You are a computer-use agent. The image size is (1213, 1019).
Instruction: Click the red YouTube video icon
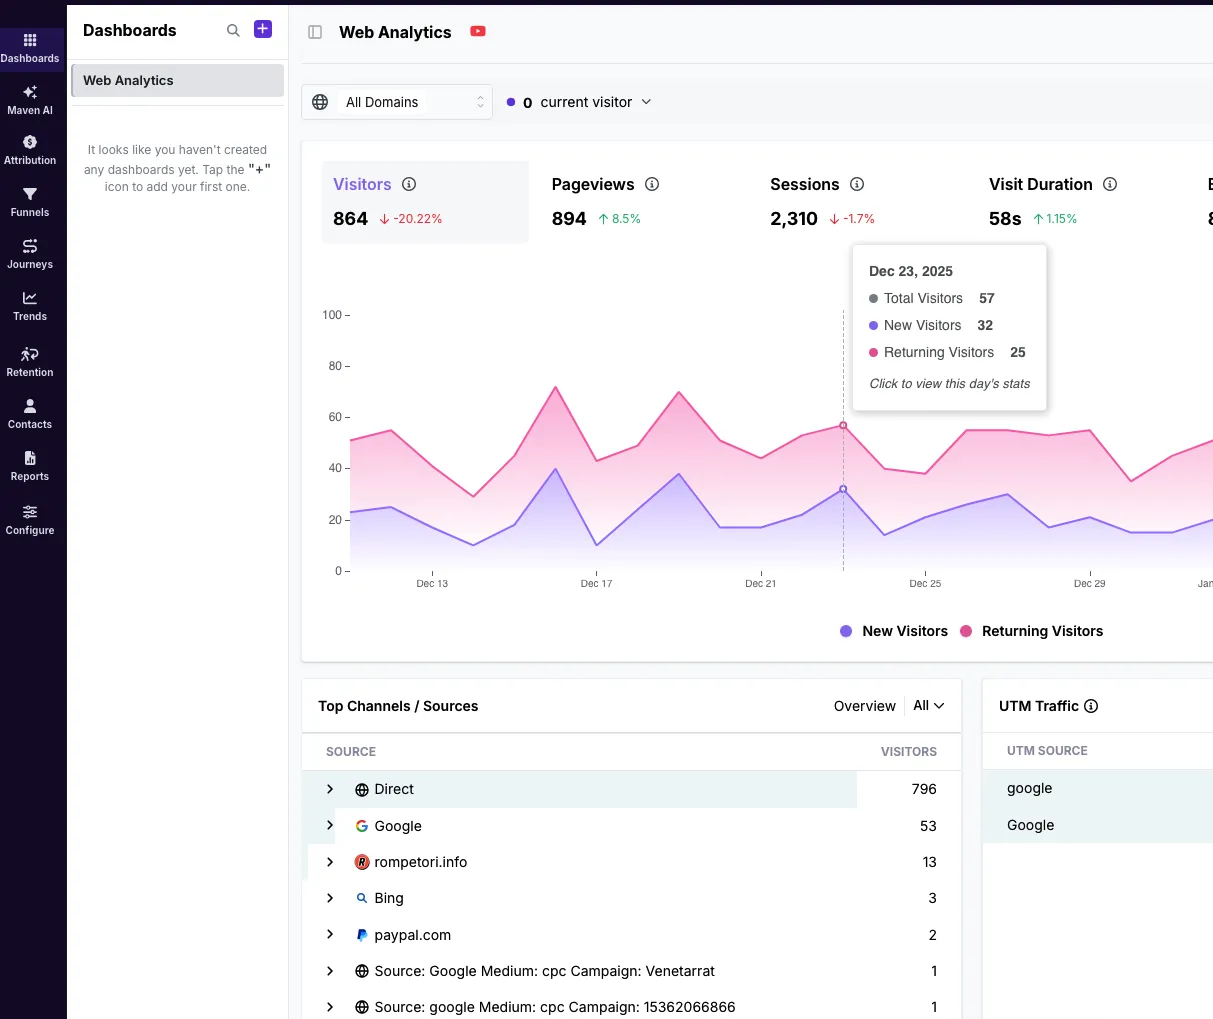coord(478,32)
